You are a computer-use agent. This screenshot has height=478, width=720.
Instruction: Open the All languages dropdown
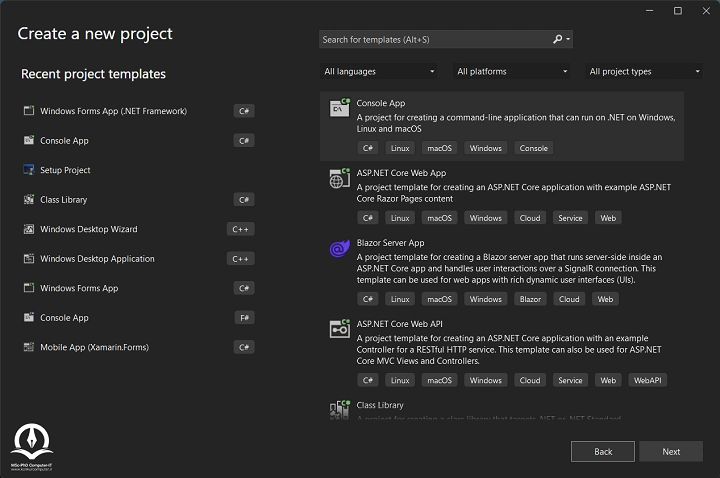(x=379, y=72)
